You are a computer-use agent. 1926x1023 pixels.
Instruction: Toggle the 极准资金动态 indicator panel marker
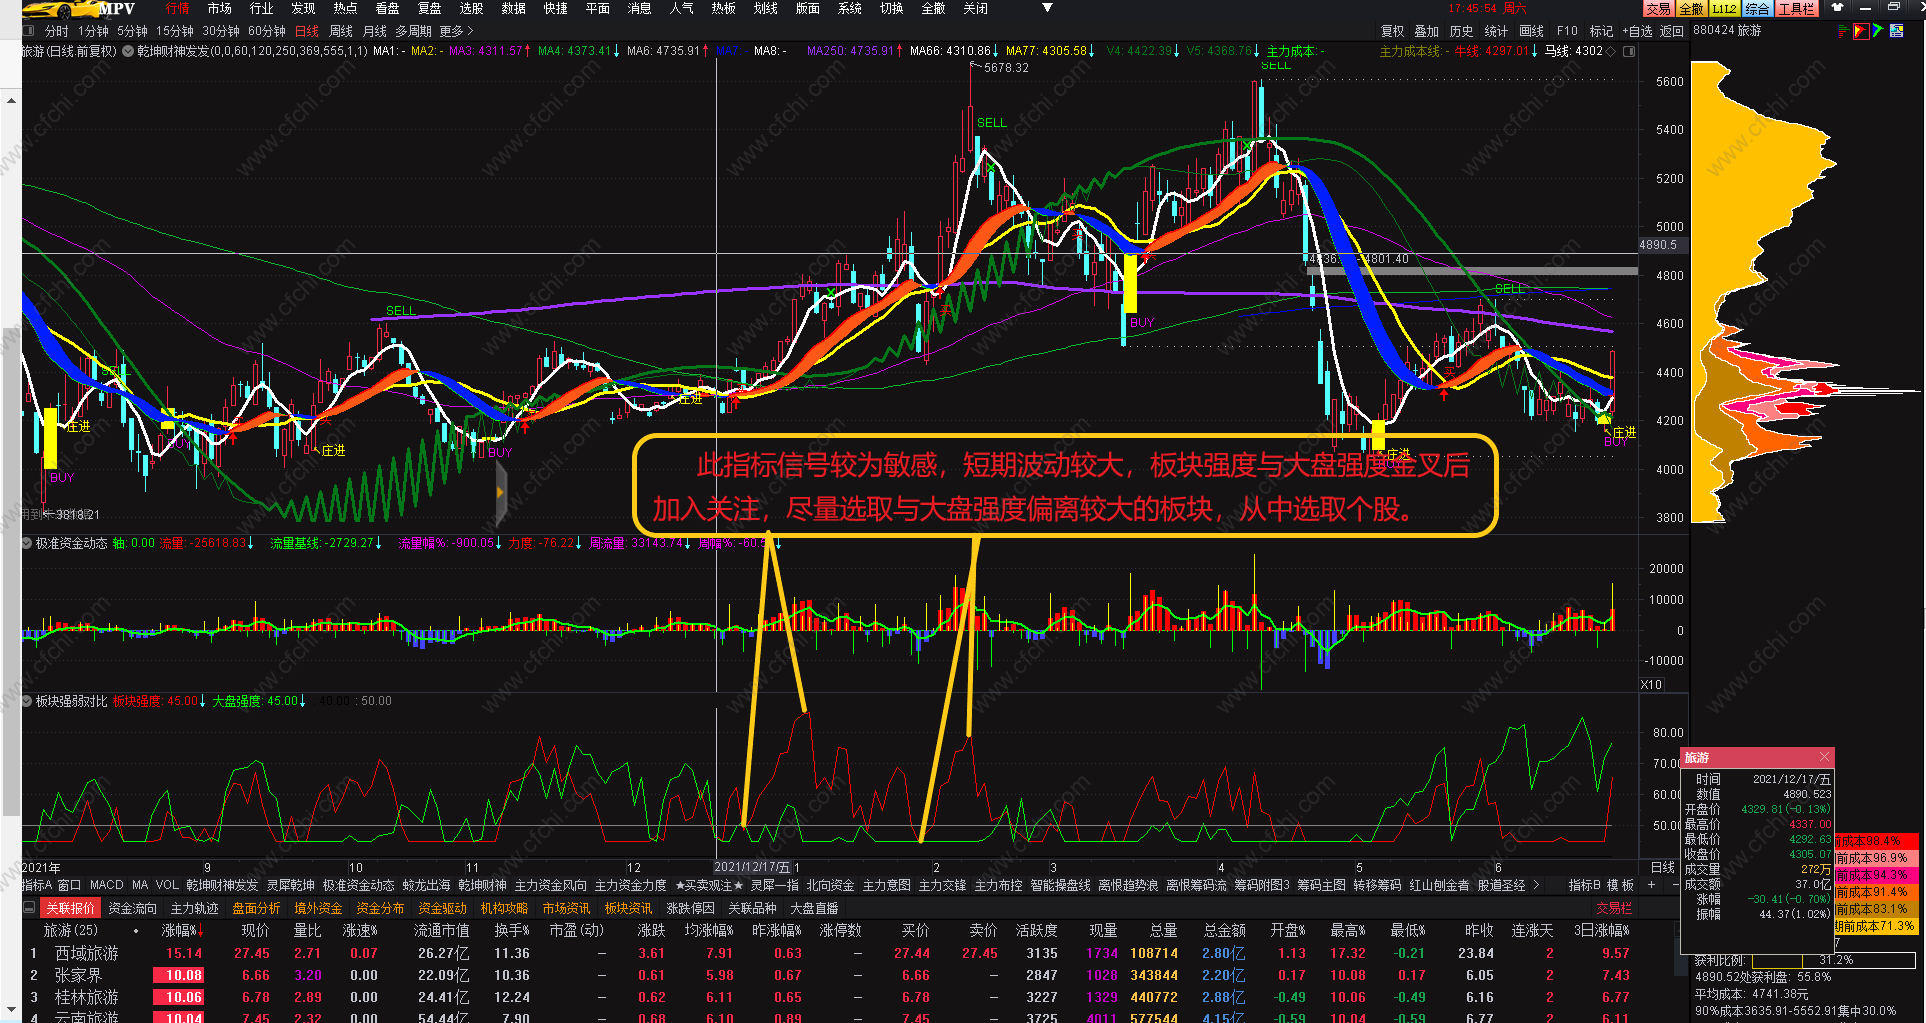pyautogui.click(x=28, y=543)
